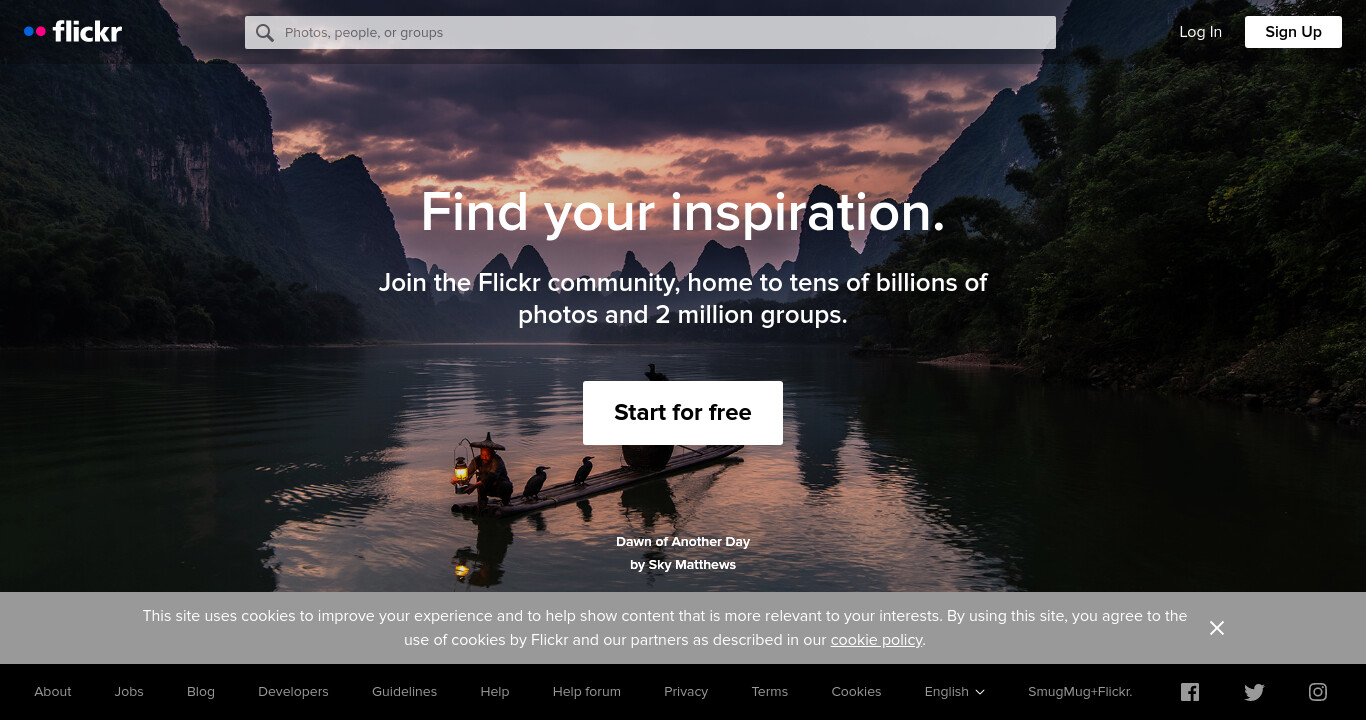Viewport: 1366px width, 720px height.
Task: Click the search magnifier icon
Action: click(x=265, y=33)
